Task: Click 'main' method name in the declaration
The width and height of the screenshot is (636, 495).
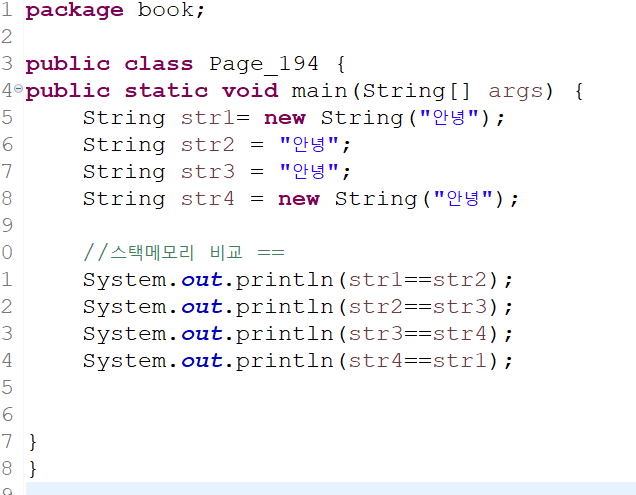Action: point(319,90)
